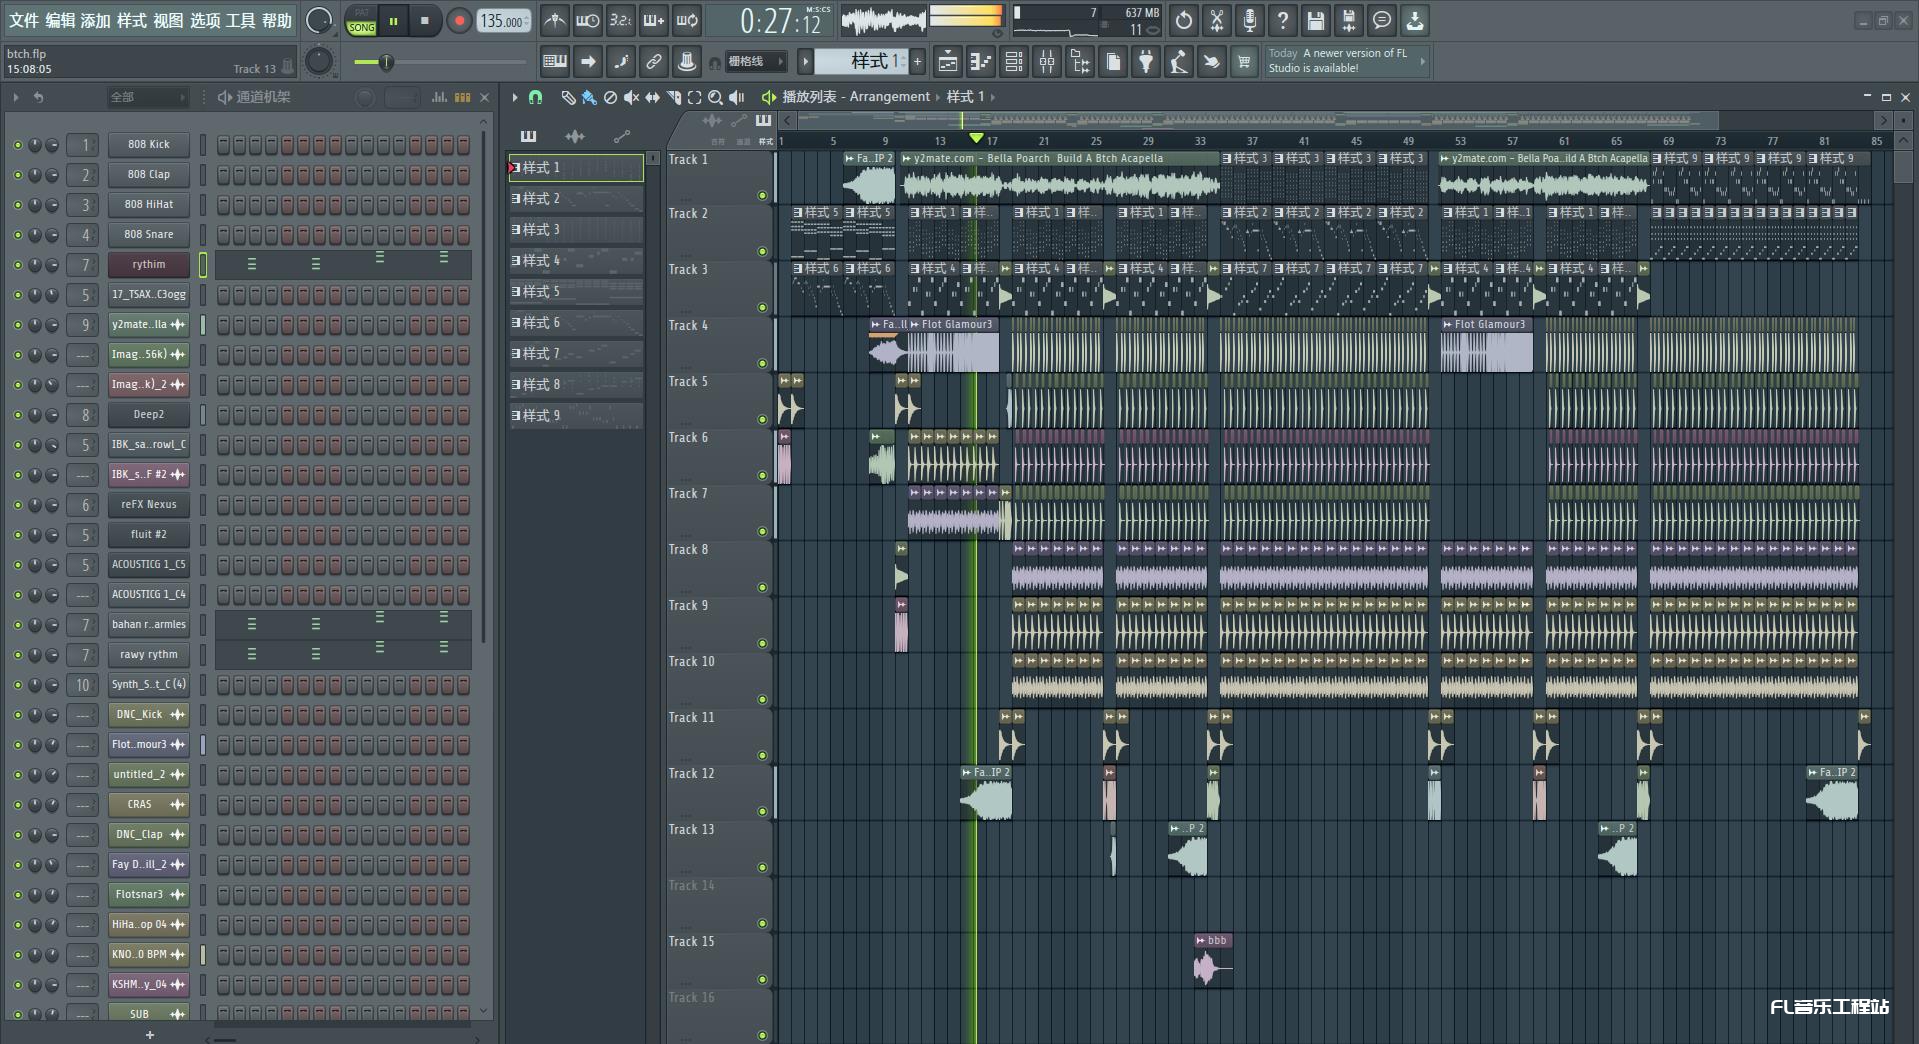Select the playlist delete tool
The height and width of the screenshot is (1044, 1919).
pyautogui.click(x=610, y=97)
